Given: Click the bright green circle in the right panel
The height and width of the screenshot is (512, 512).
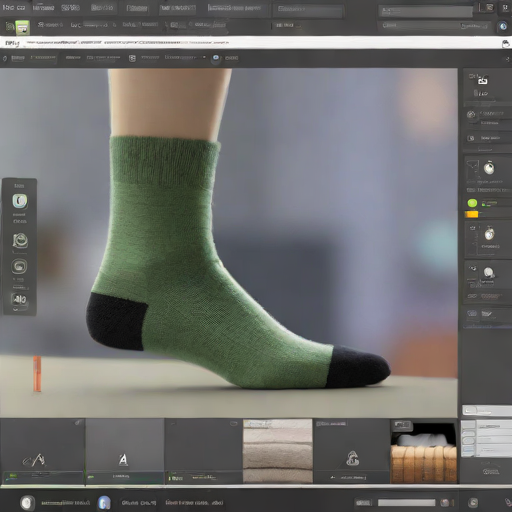Looking at the screenshot, I should click(472, 203).
